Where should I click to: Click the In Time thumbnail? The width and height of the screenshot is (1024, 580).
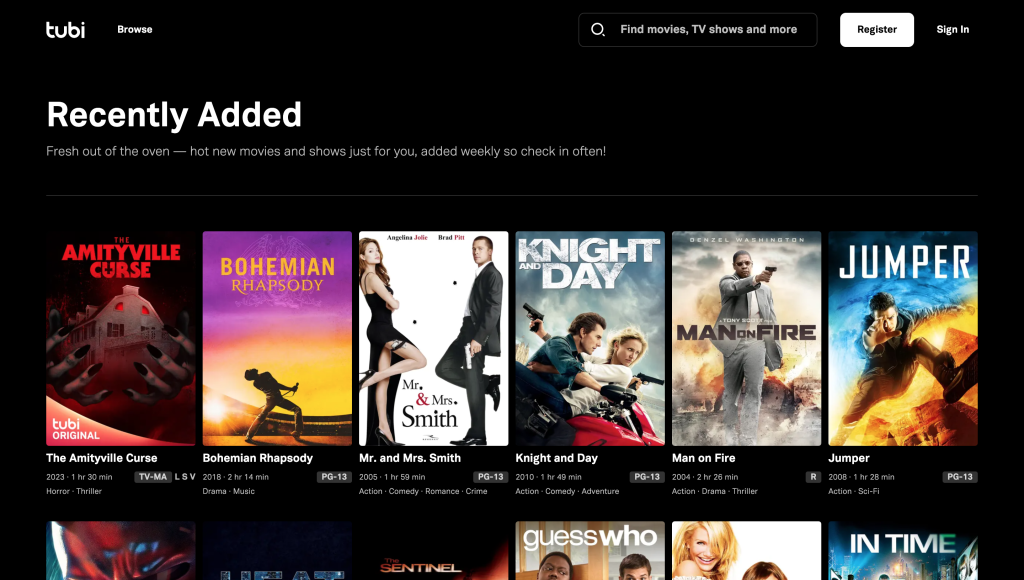pyautogui.click(x=902, y=550)
